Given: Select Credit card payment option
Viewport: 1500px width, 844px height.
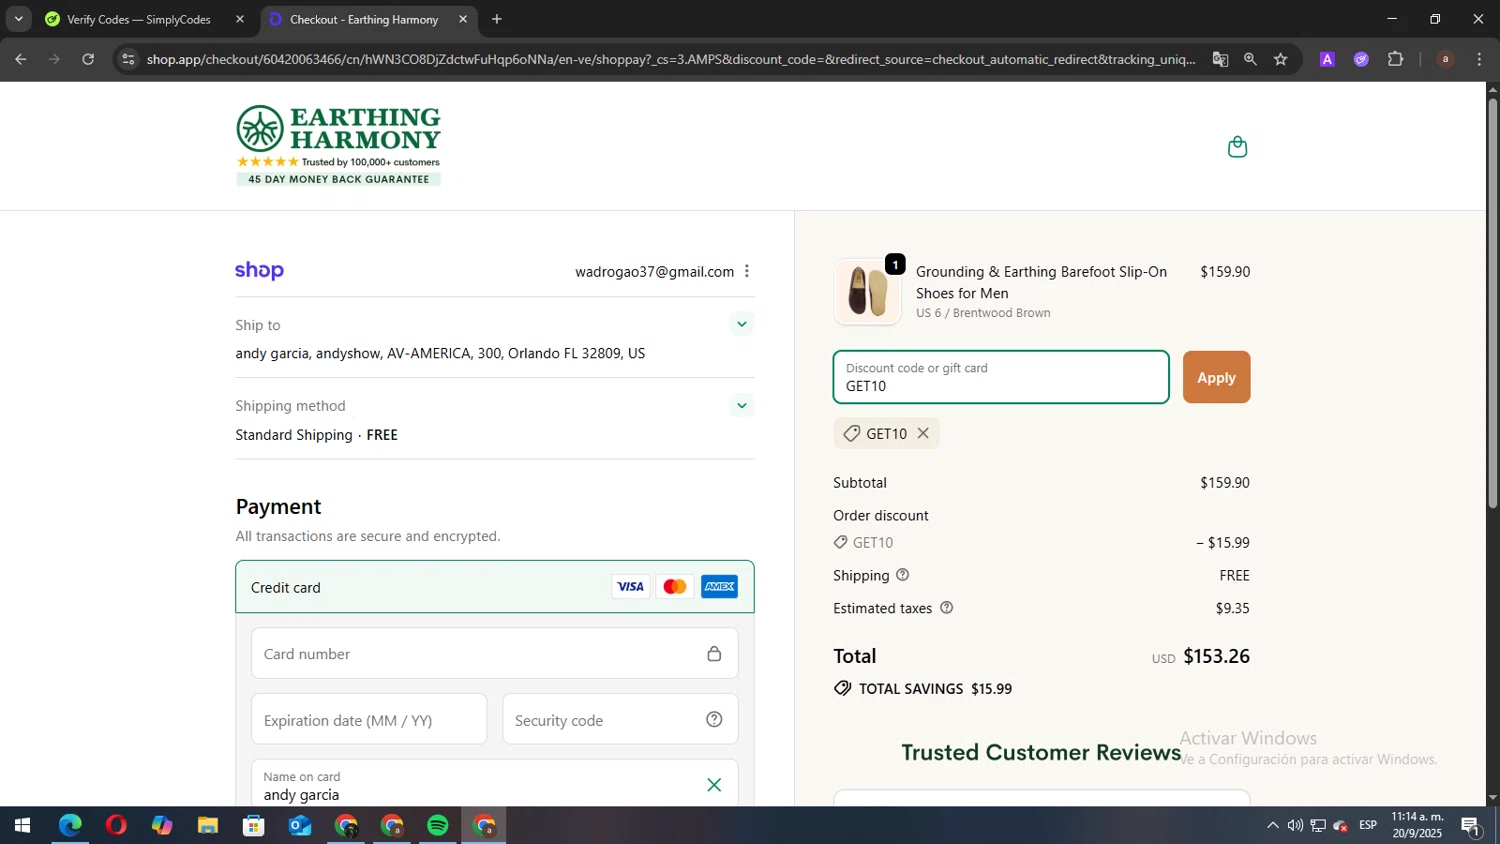Looking at the screenshot, I should (495, 587).
